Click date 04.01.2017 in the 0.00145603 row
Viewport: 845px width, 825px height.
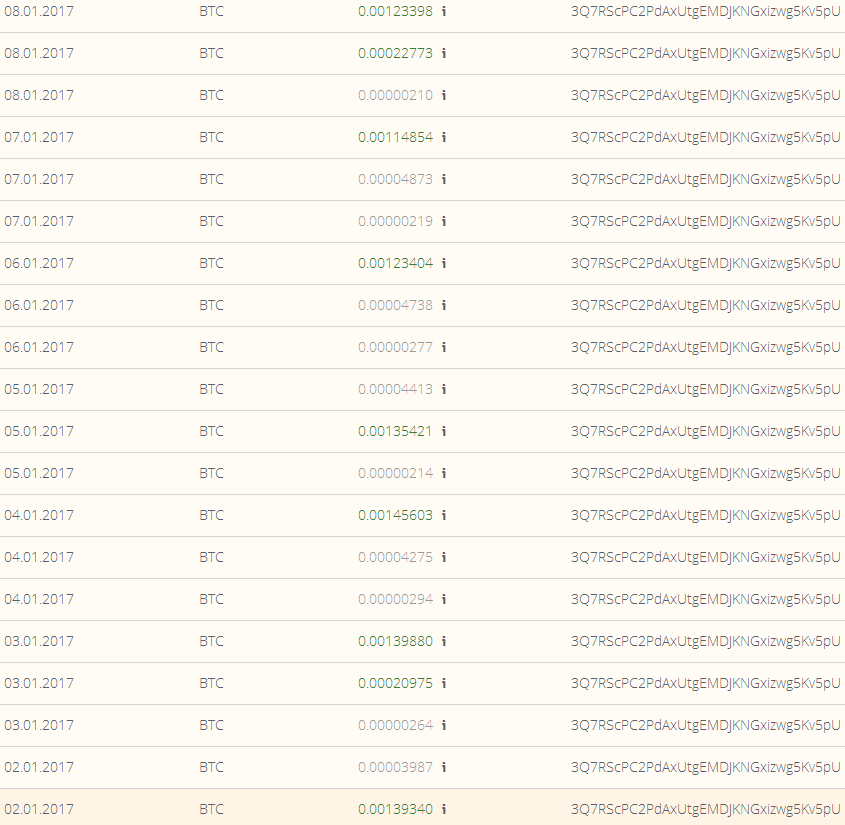(39, 516)
